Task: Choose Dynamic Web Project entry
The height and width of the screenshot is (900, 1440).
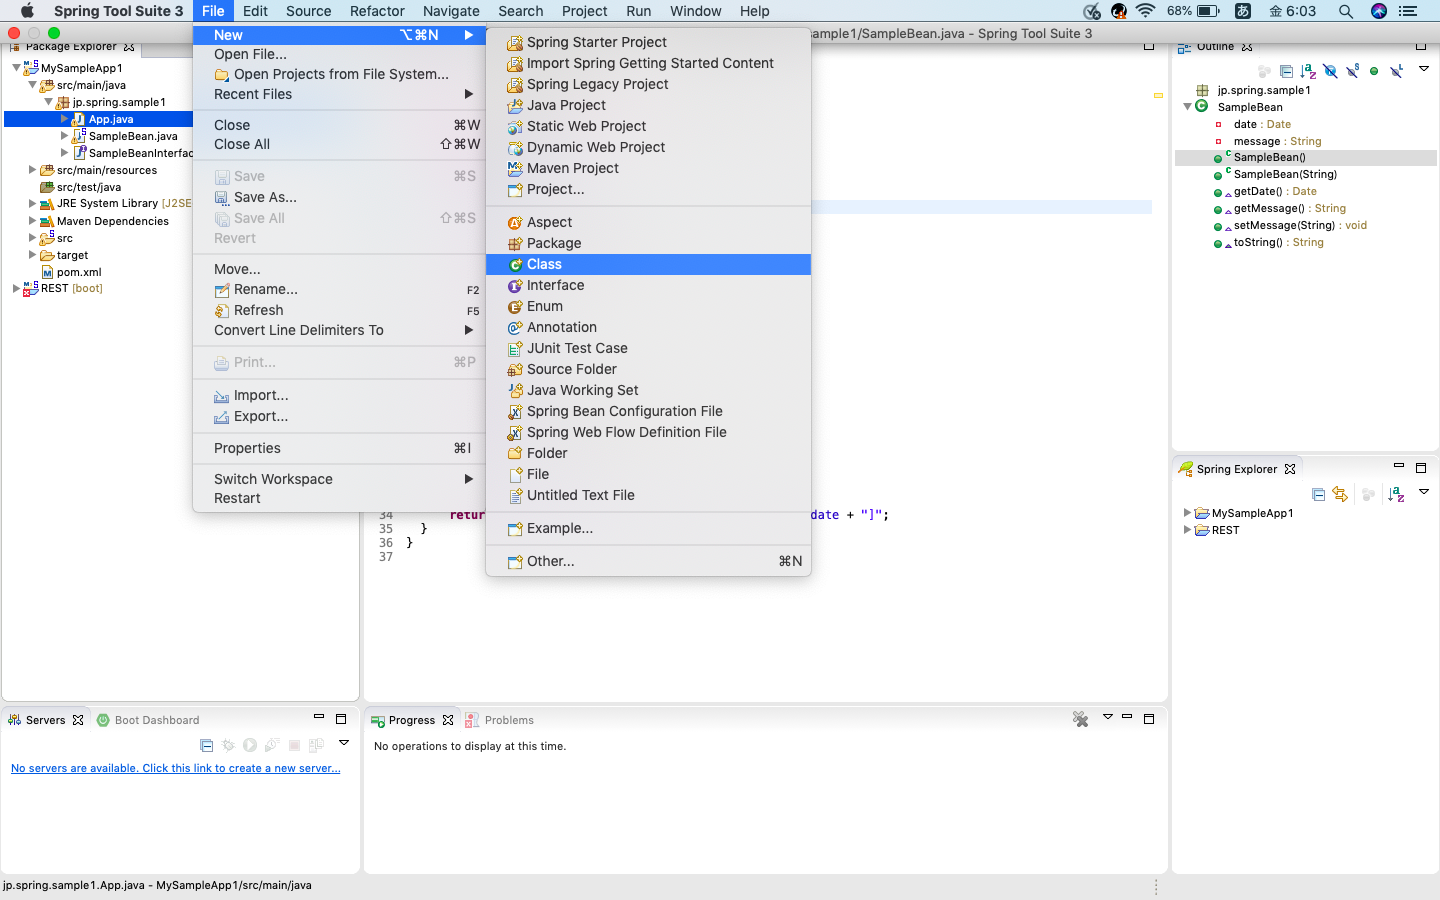Action: click(648, 147)
